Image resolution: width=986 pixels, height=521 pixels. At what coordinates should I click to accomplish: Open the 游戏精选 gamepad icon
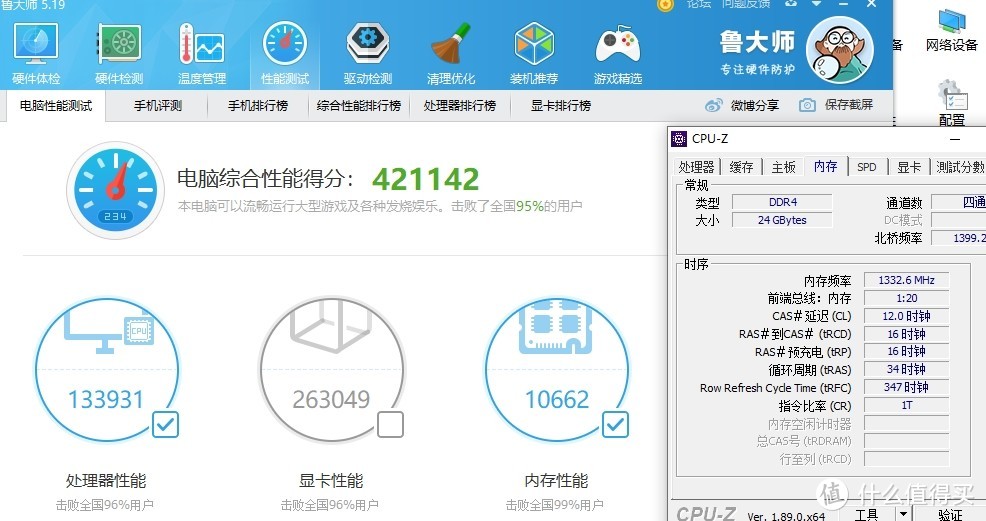[618, 53]
